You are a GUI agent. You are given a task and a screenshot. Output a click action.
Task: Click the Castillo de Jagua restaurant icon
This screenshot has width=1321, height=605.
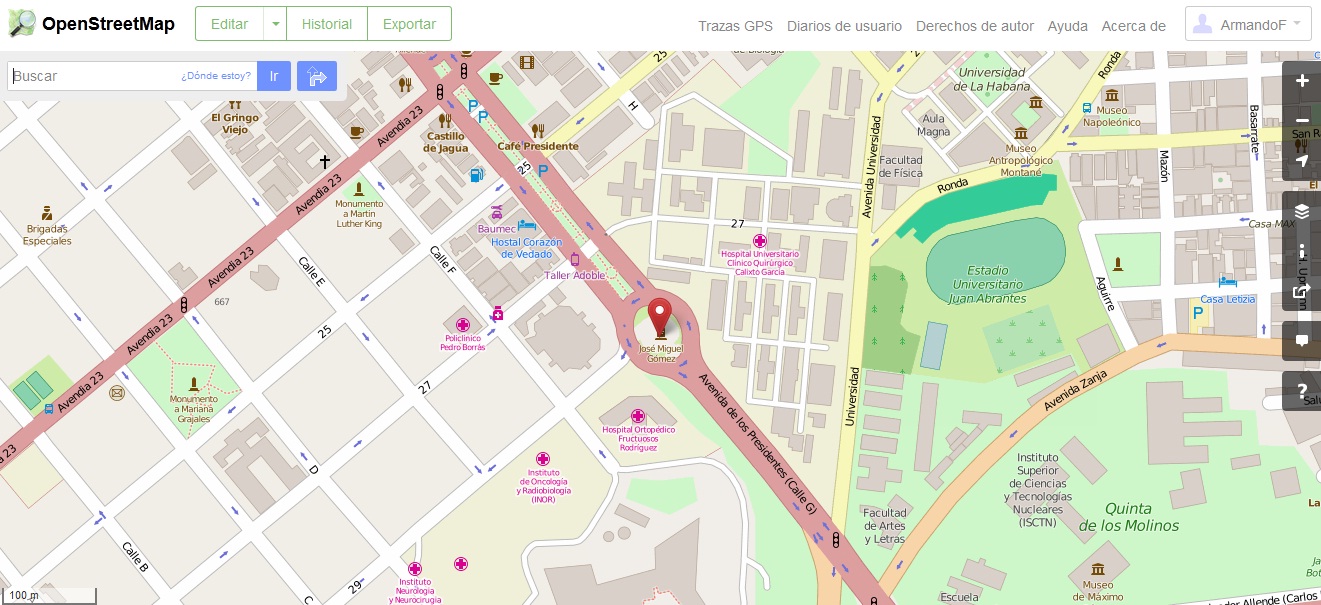pos(446,121)
